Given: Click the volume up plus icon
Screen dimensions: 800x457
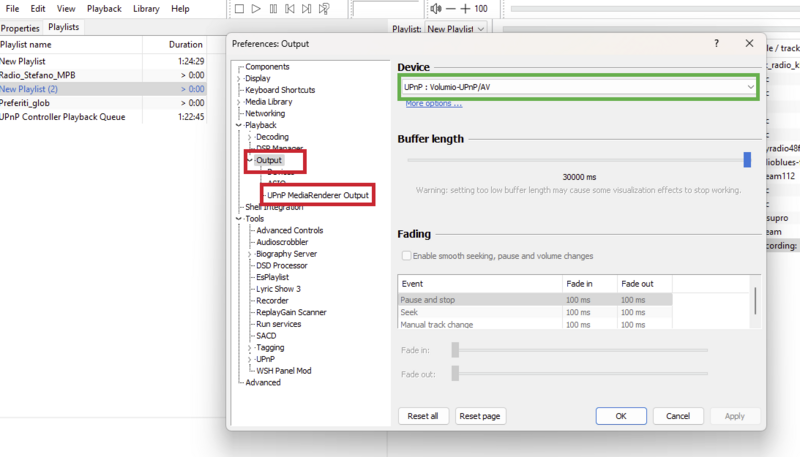Looking at the screenshot, I should point(465,9).
